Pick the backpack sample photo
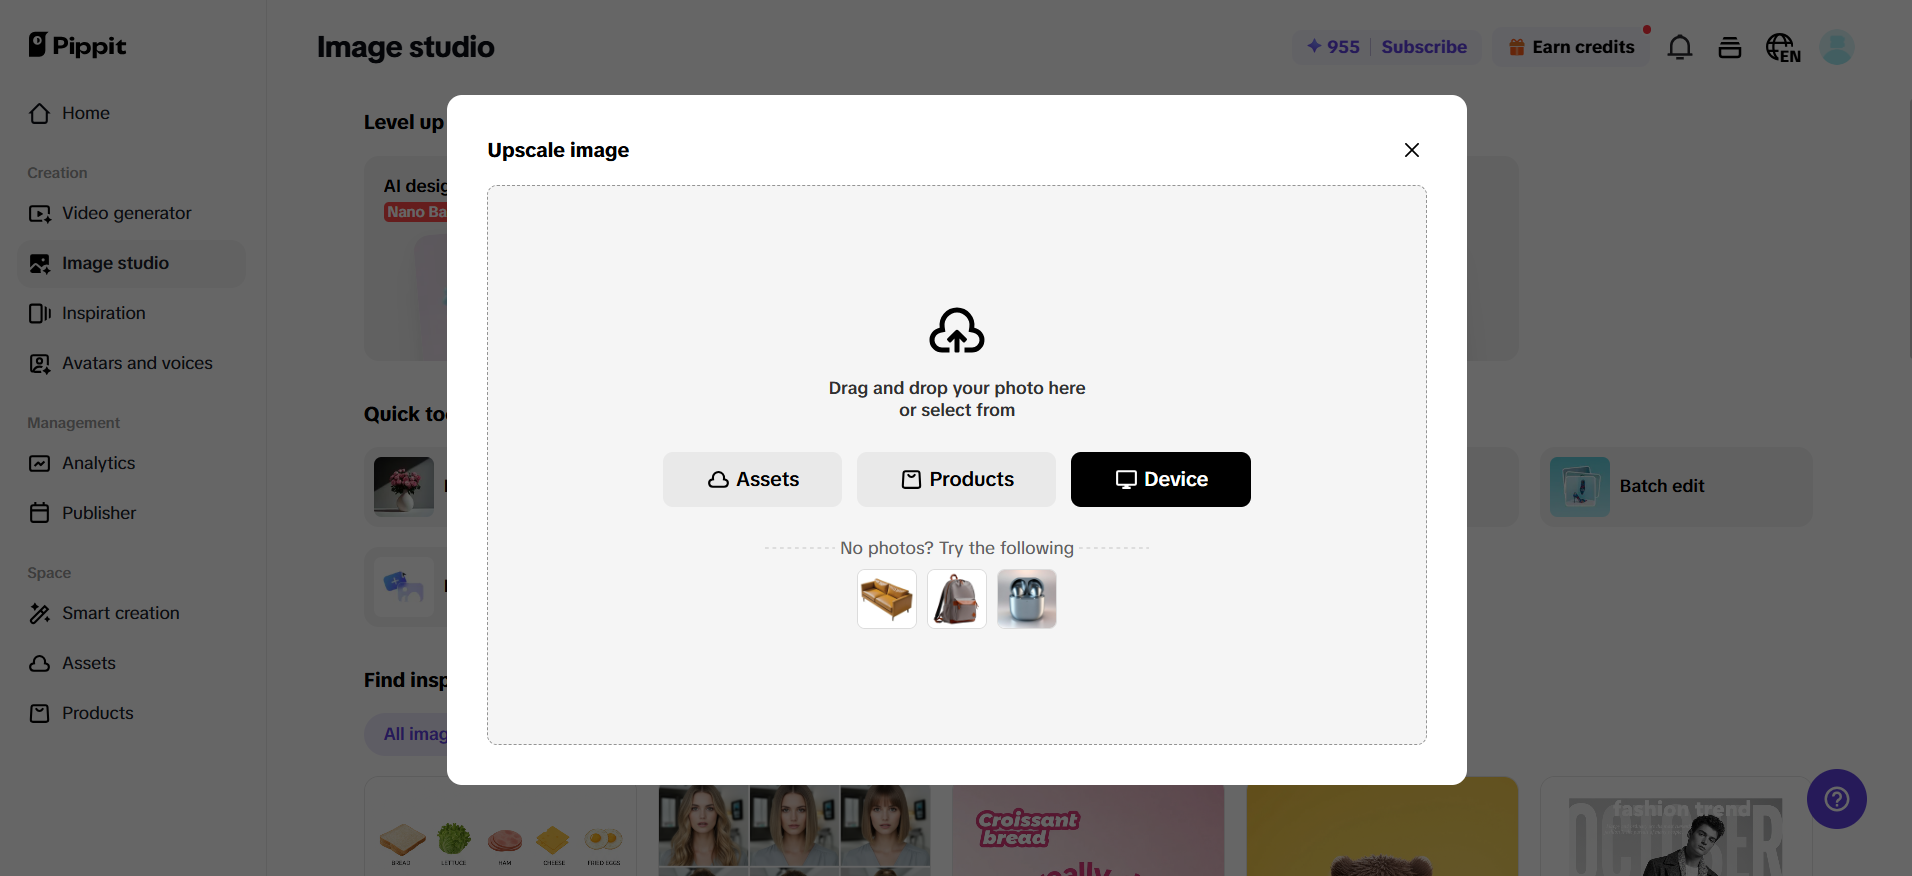 tap(957, 599)
